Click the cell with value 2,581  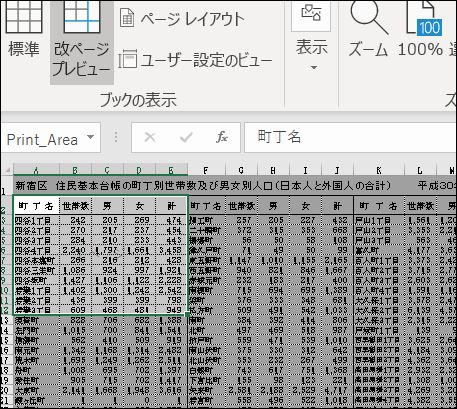(241, 390)
